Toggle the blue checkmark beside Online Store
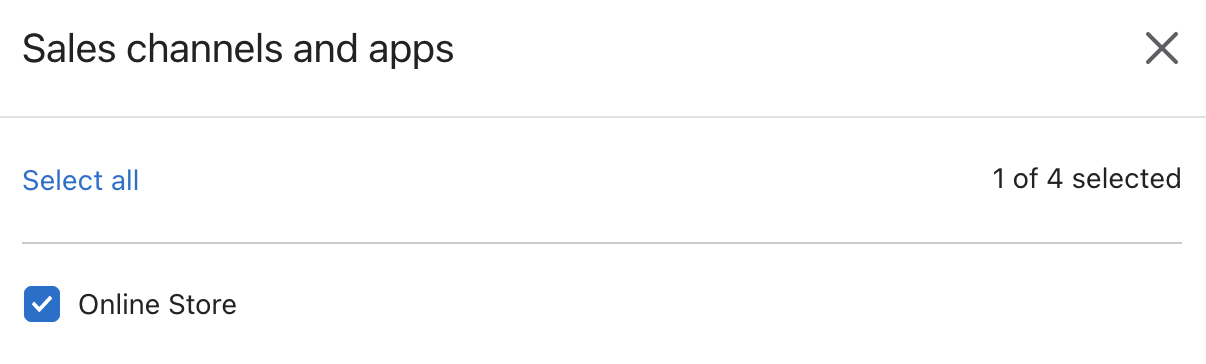The height and width of the screenshot is (364, 1206). pyautogui.click(x=42, y=305)
